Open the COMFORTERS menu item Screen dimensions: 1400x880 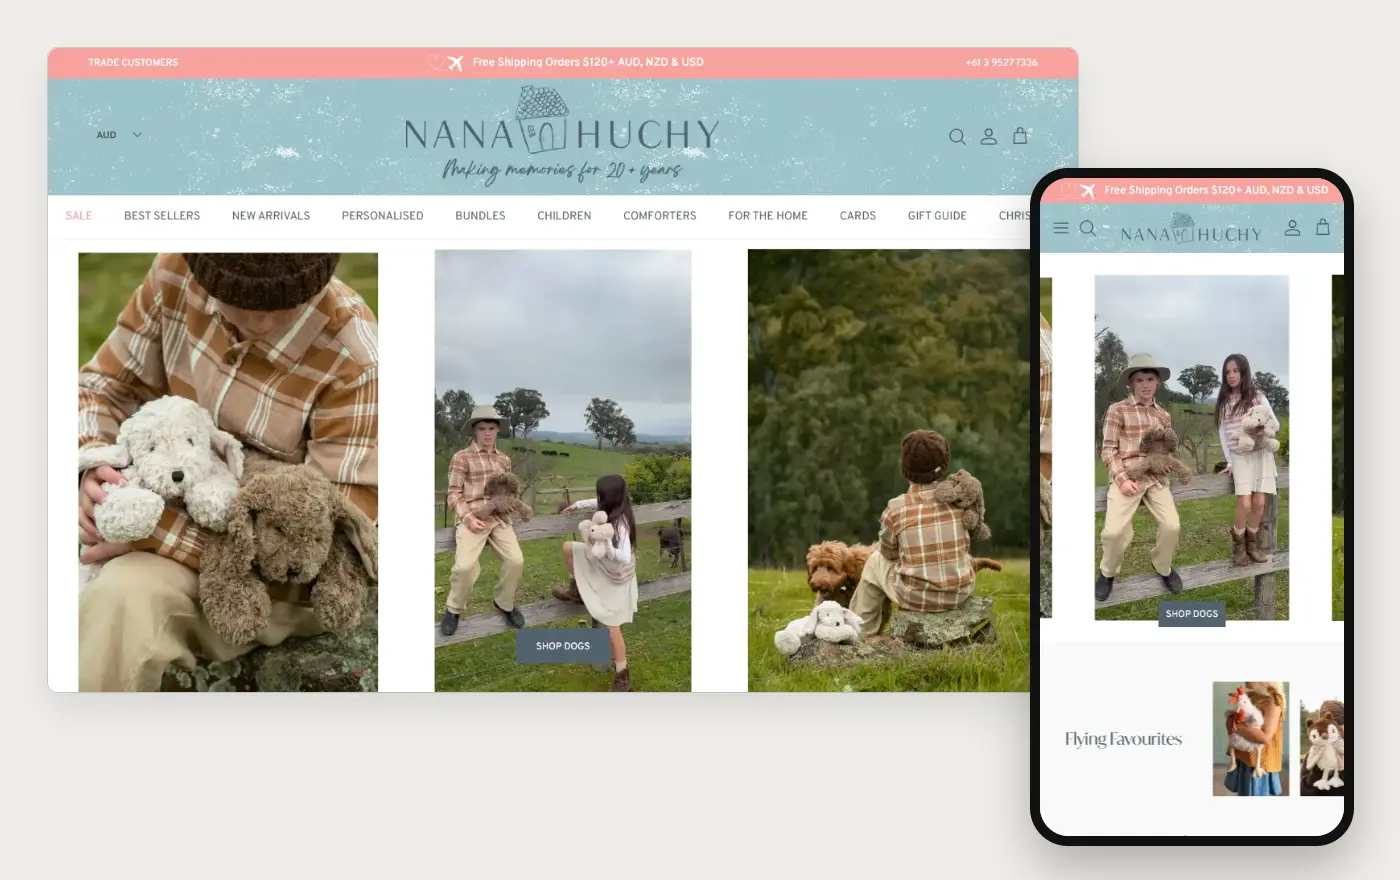(660, 216)
